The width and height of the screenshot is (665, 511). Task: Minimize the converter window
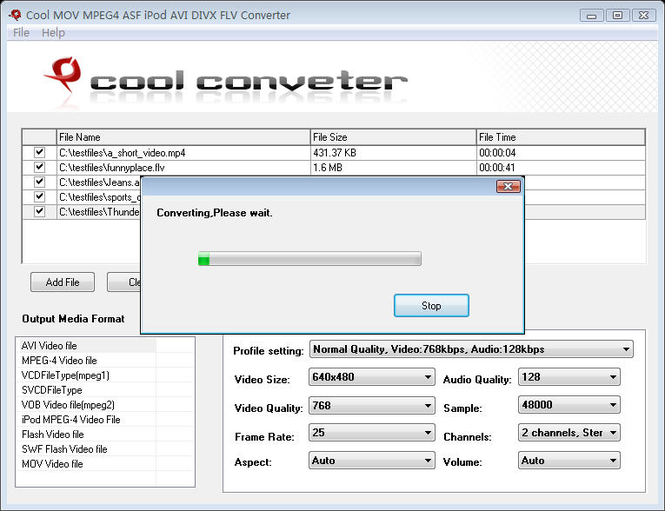(592, 16)
